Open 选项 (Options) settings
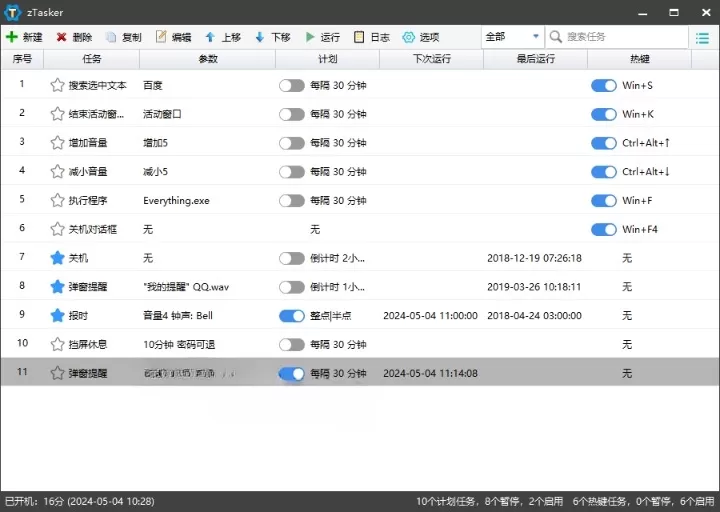Viewport: 720px width, 512px height. pyautogui.click(x=421, y=37)
